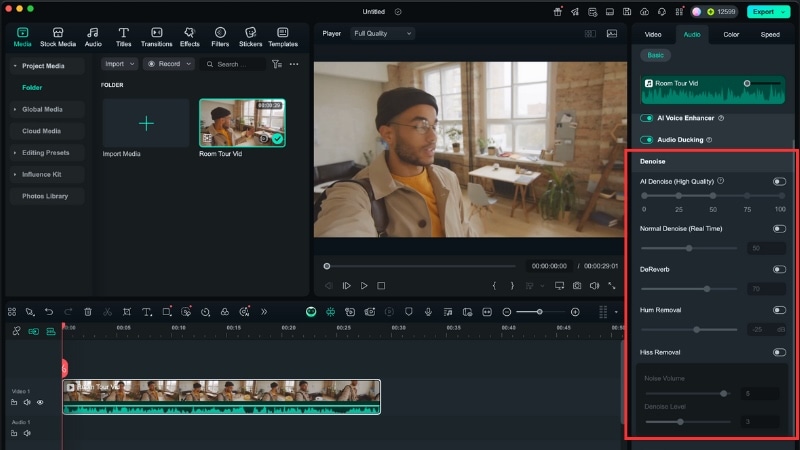Image resolution: width=800 pixels, height=450 pixels.
Task: Select the Room Tour Vid thumbnail
Action: (242, 123)
